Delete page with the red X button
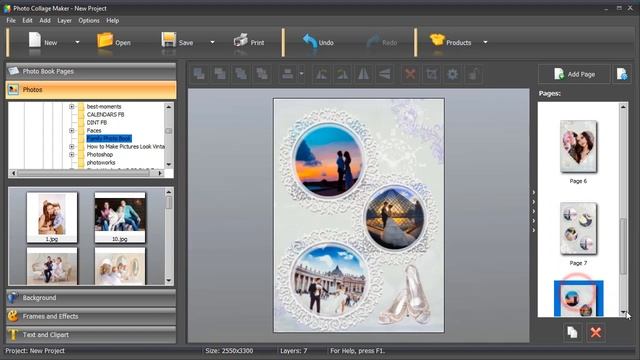The image size is (640, 360). tap(596, 332)
